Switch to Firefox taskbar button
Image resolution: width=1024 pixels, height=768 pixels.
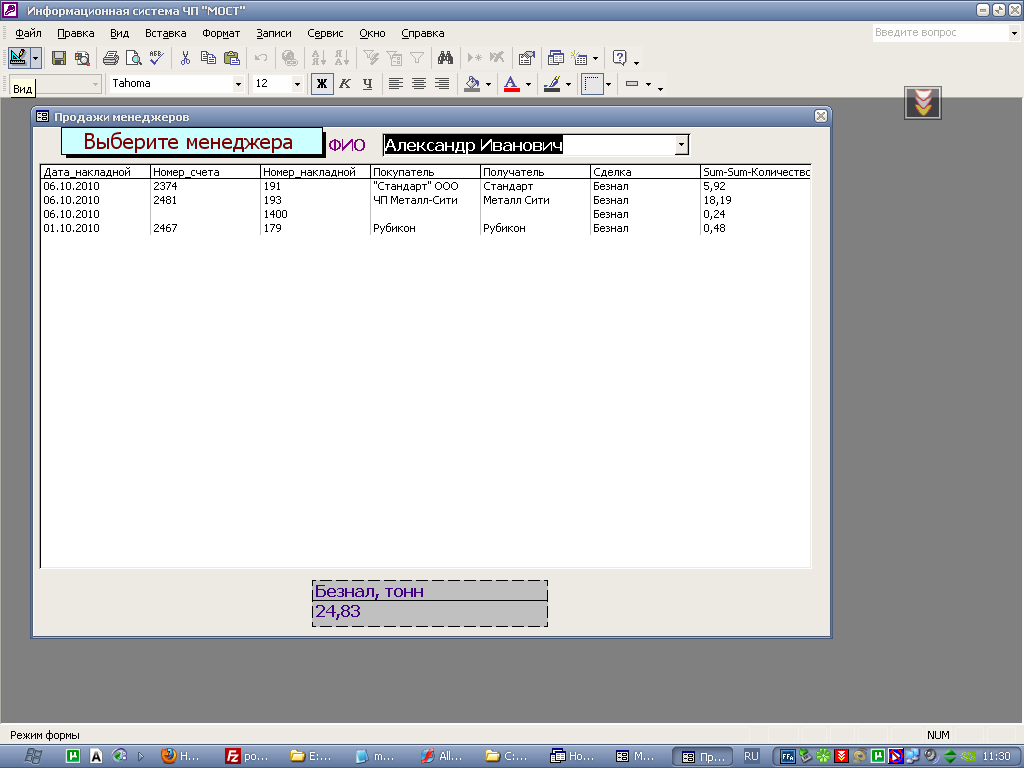pyautogui.click(x=181, y=756)
